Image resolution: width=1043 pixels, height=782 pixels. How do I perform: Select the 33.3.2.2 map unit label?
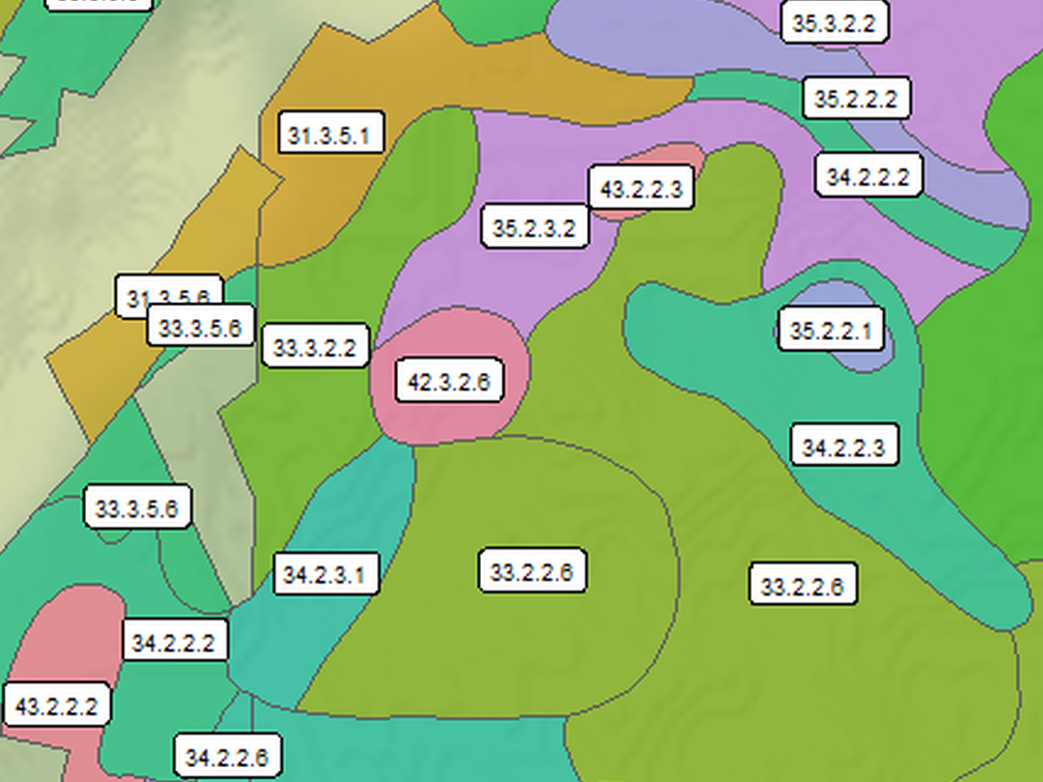tap(315, 348)
